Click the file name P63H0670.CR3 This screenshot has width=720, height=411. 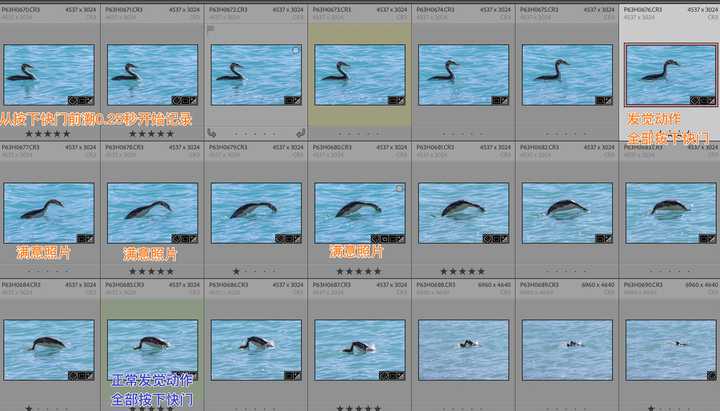(21, 10)
